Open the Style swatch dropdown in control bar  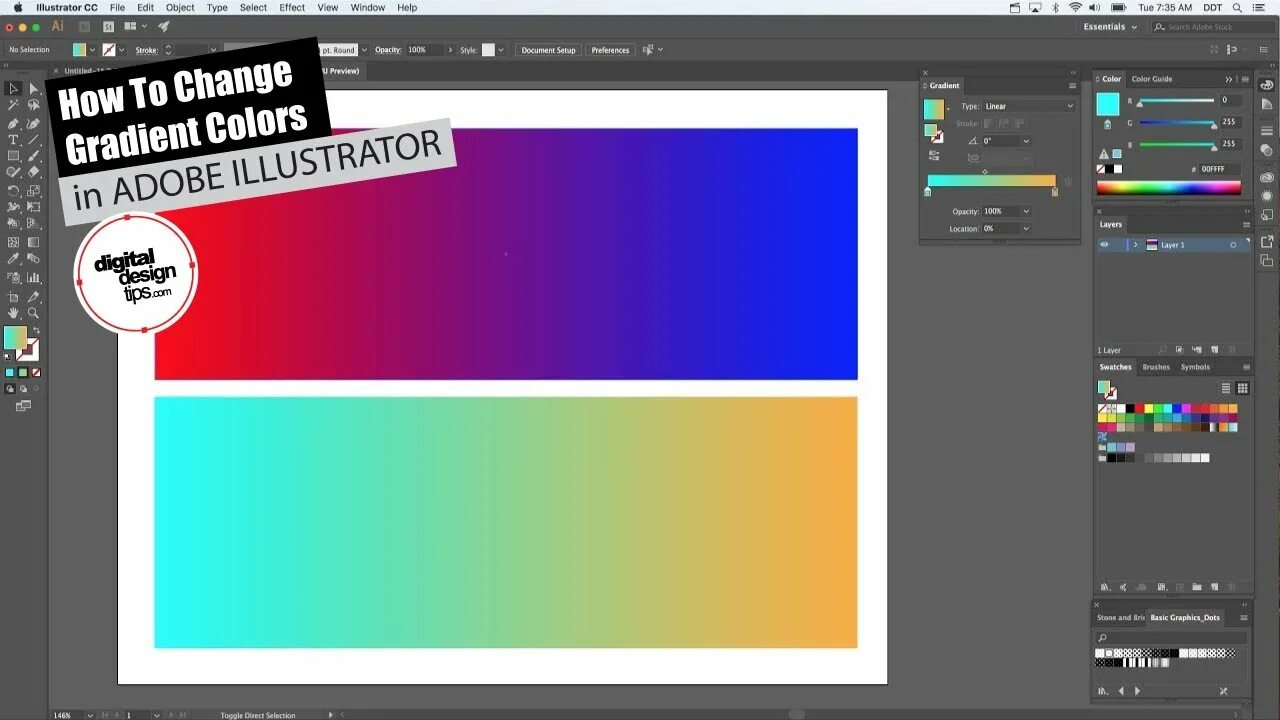tap(501, 50)
